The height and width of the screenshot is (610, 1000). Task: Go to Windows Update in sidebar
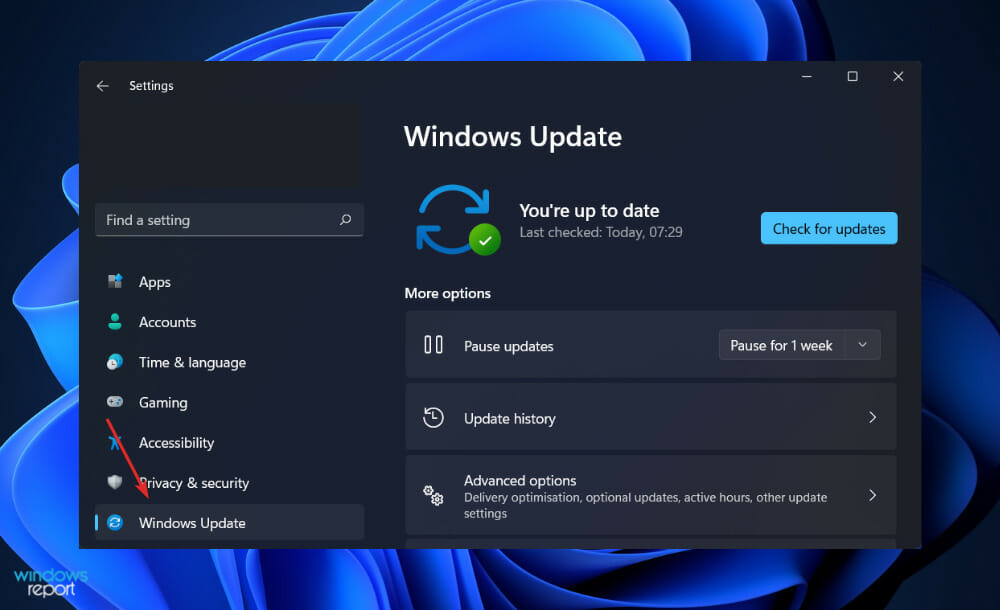(x=192, y=523)
